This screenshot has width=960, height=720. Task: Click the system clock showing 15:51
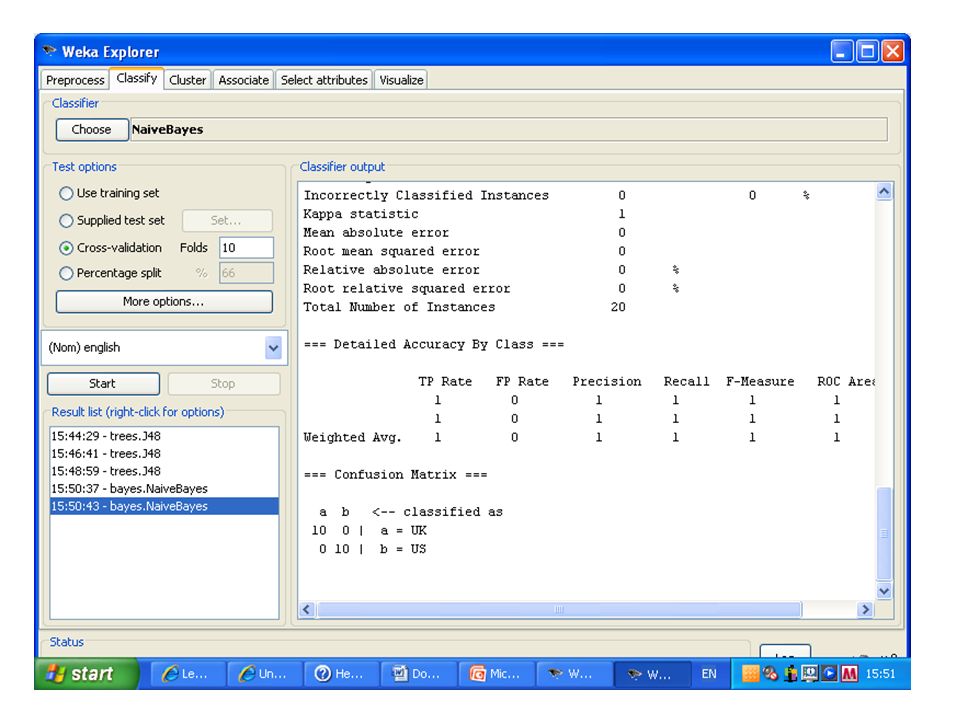[880, 673]
